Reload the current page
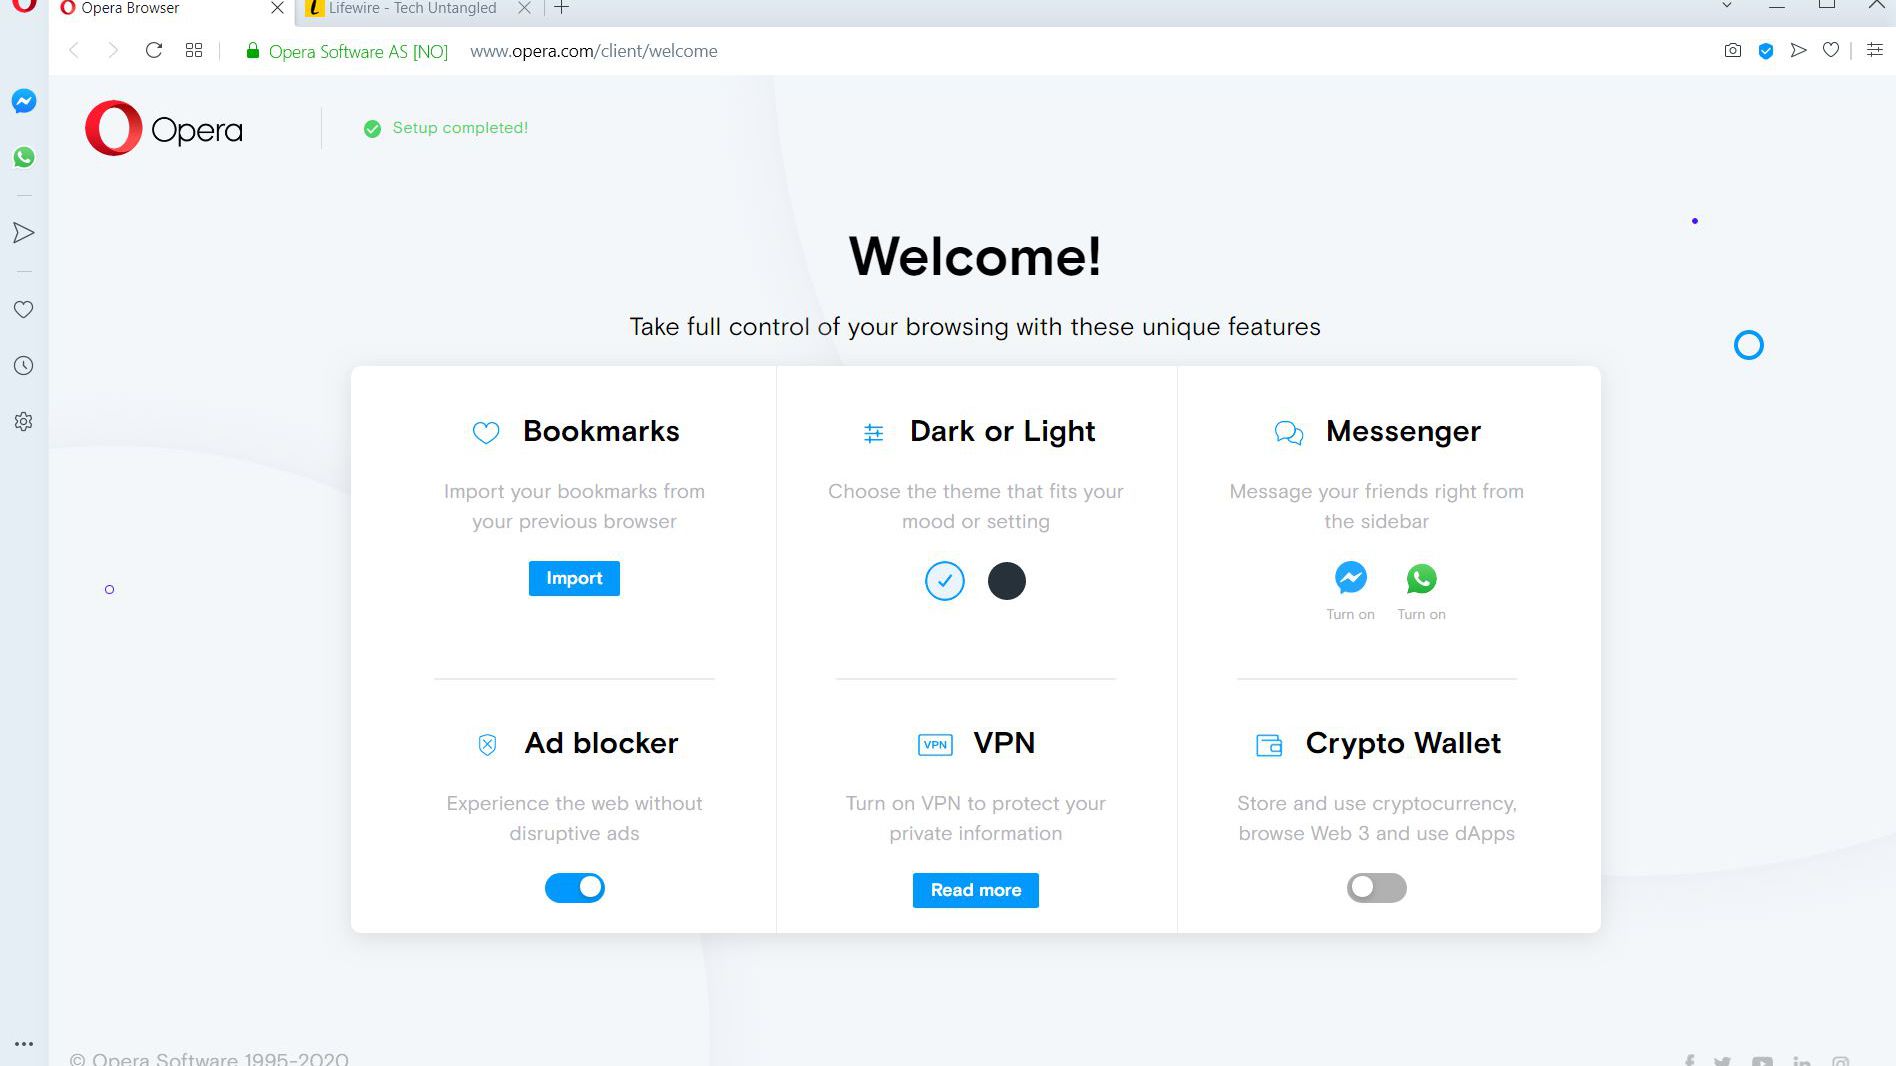This screenshot has height=1066, width=1896. pyautogui.click(x=154, y=51)
